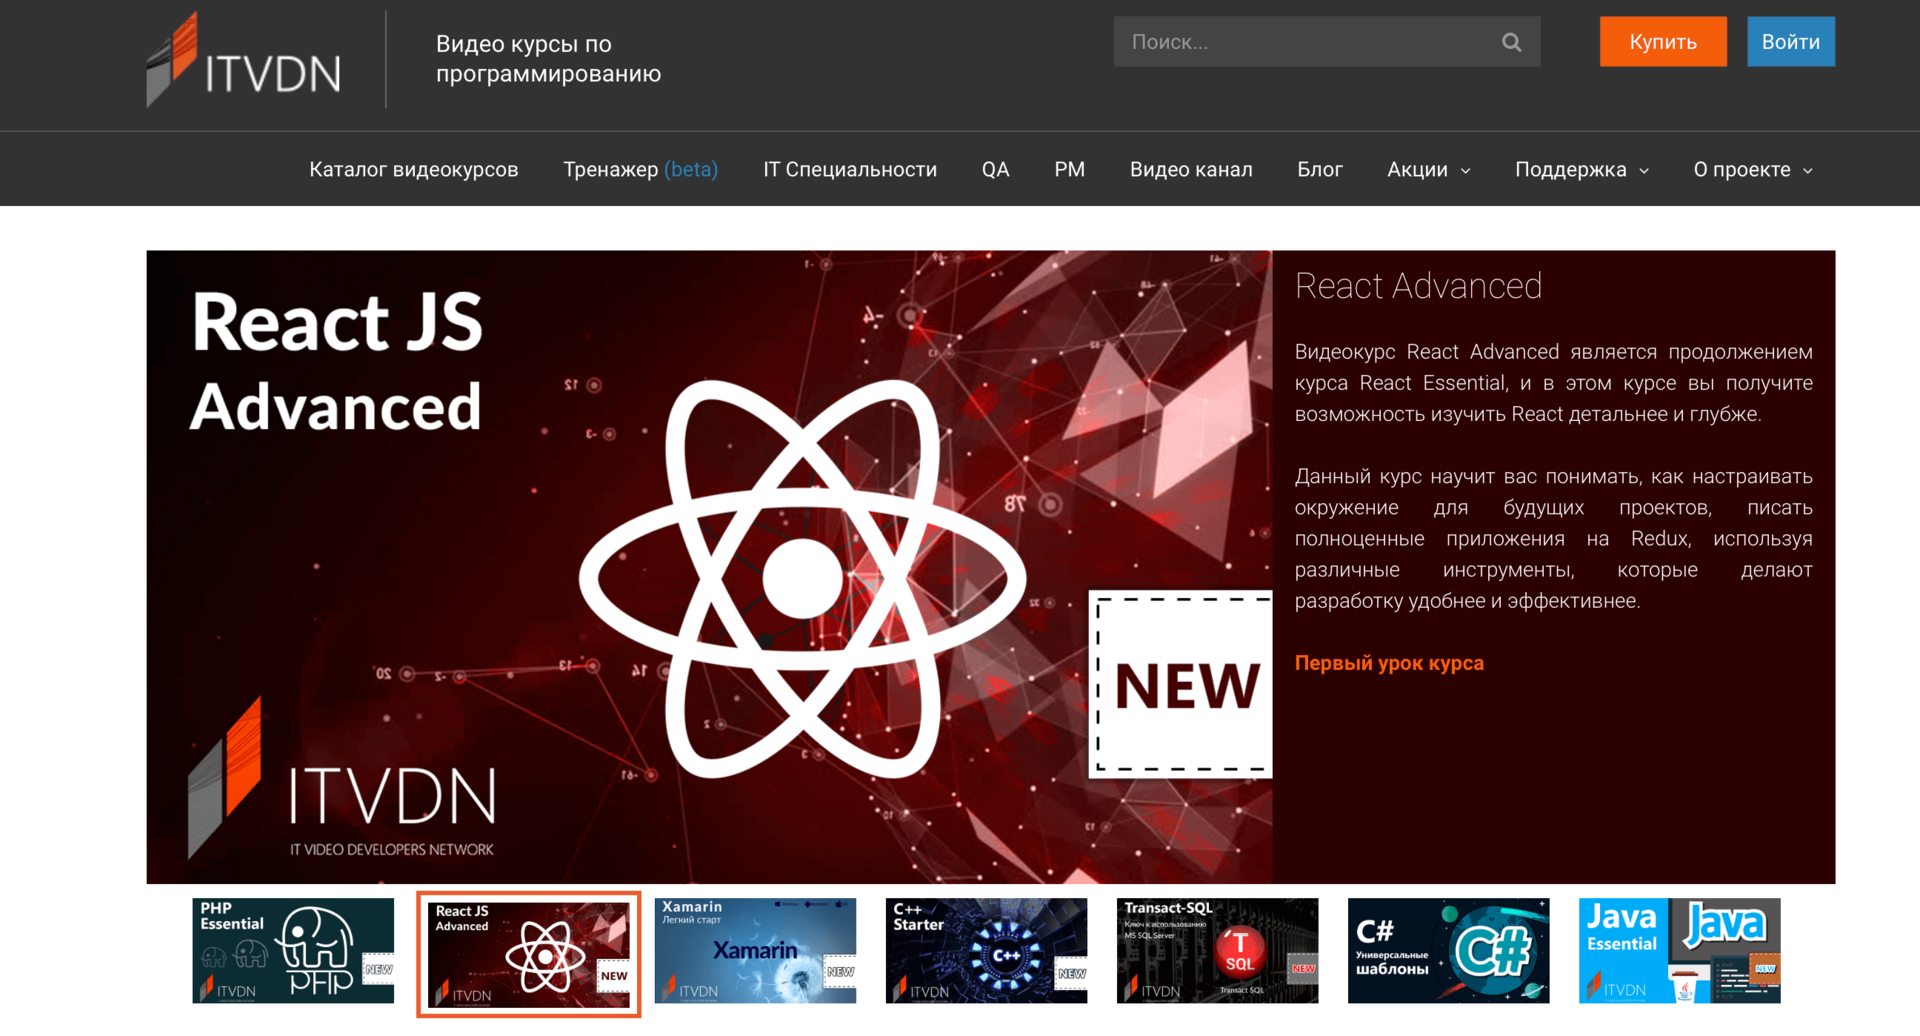Expand the Поддержка dropdown menu
The image size is (1920, 1036).
[x=1582, y=170]
